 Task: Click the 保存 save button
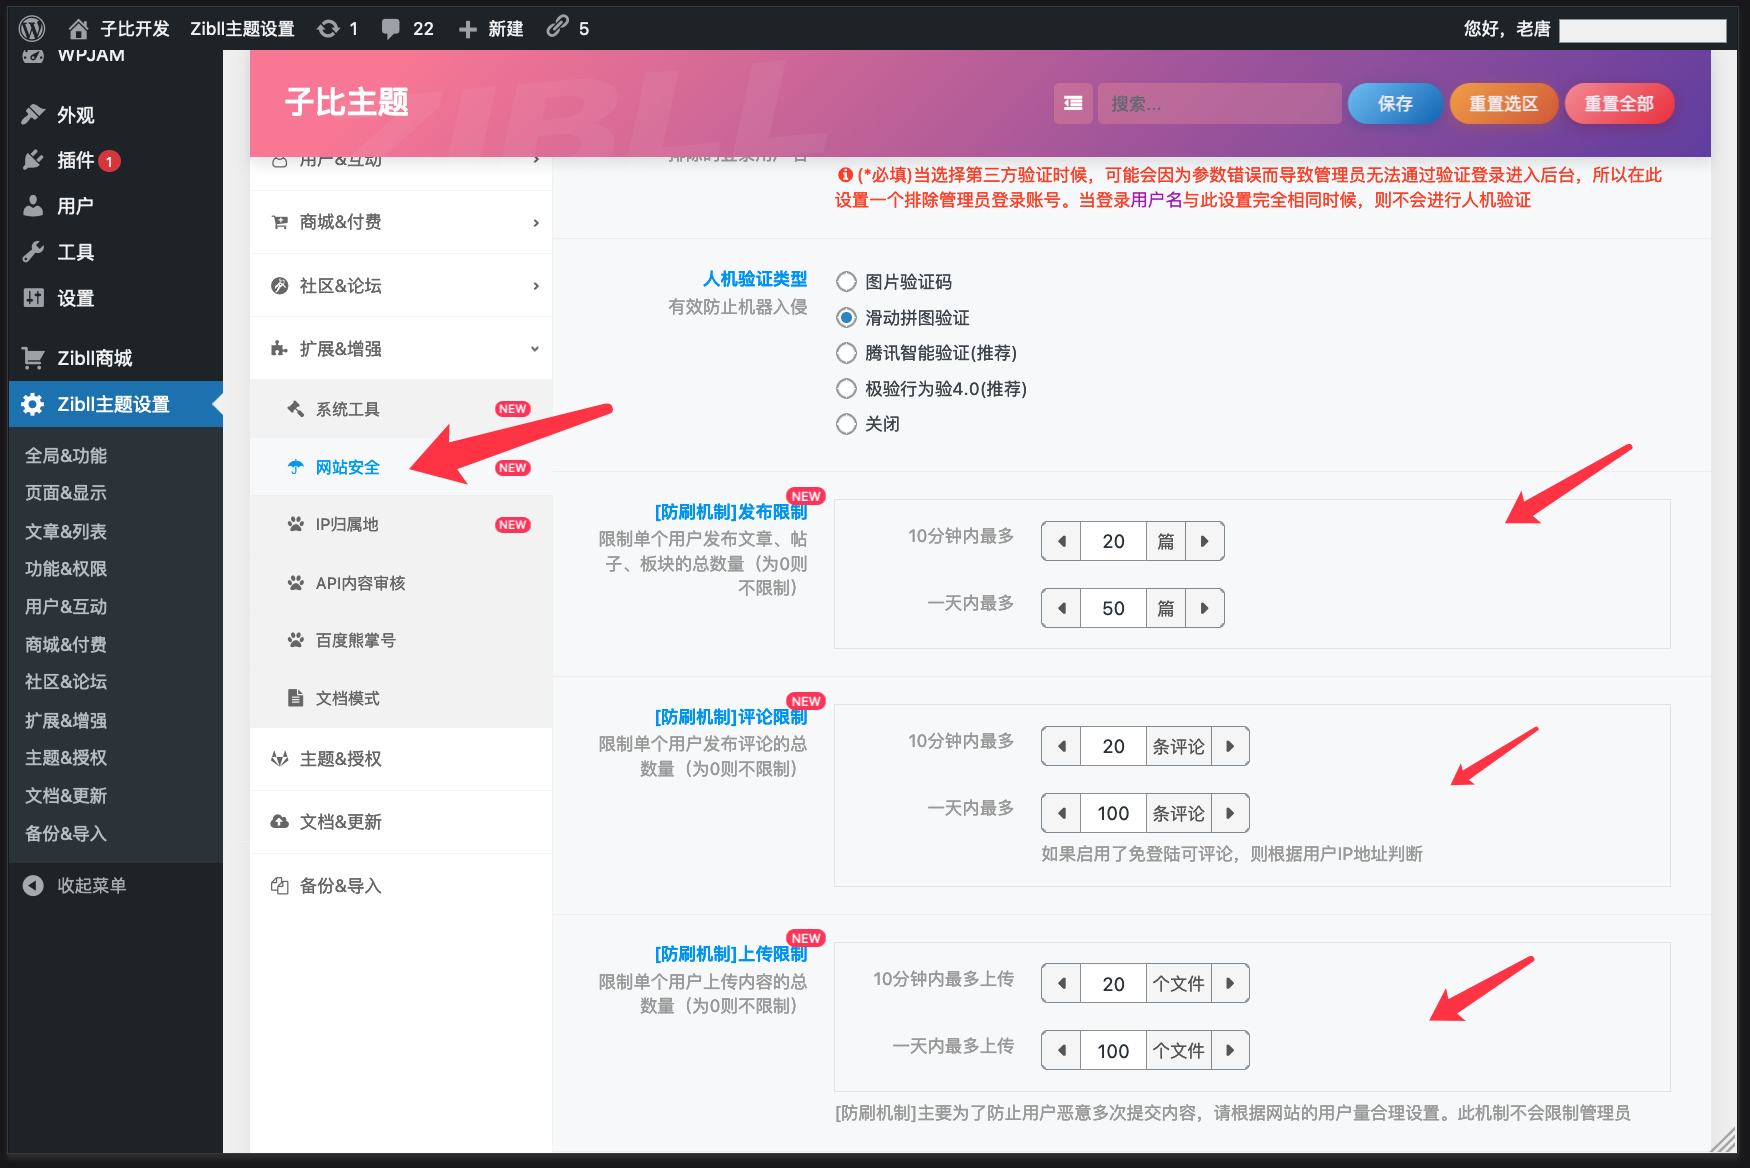[1394, 103]
